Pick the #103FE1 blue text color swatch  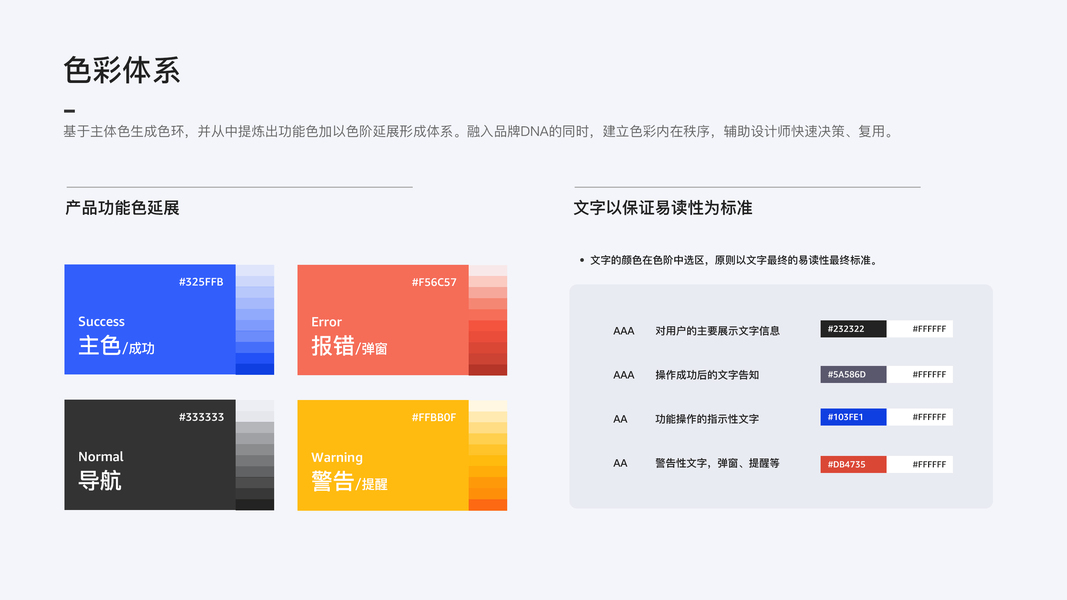pyautogui.click(x=853, y=417)
